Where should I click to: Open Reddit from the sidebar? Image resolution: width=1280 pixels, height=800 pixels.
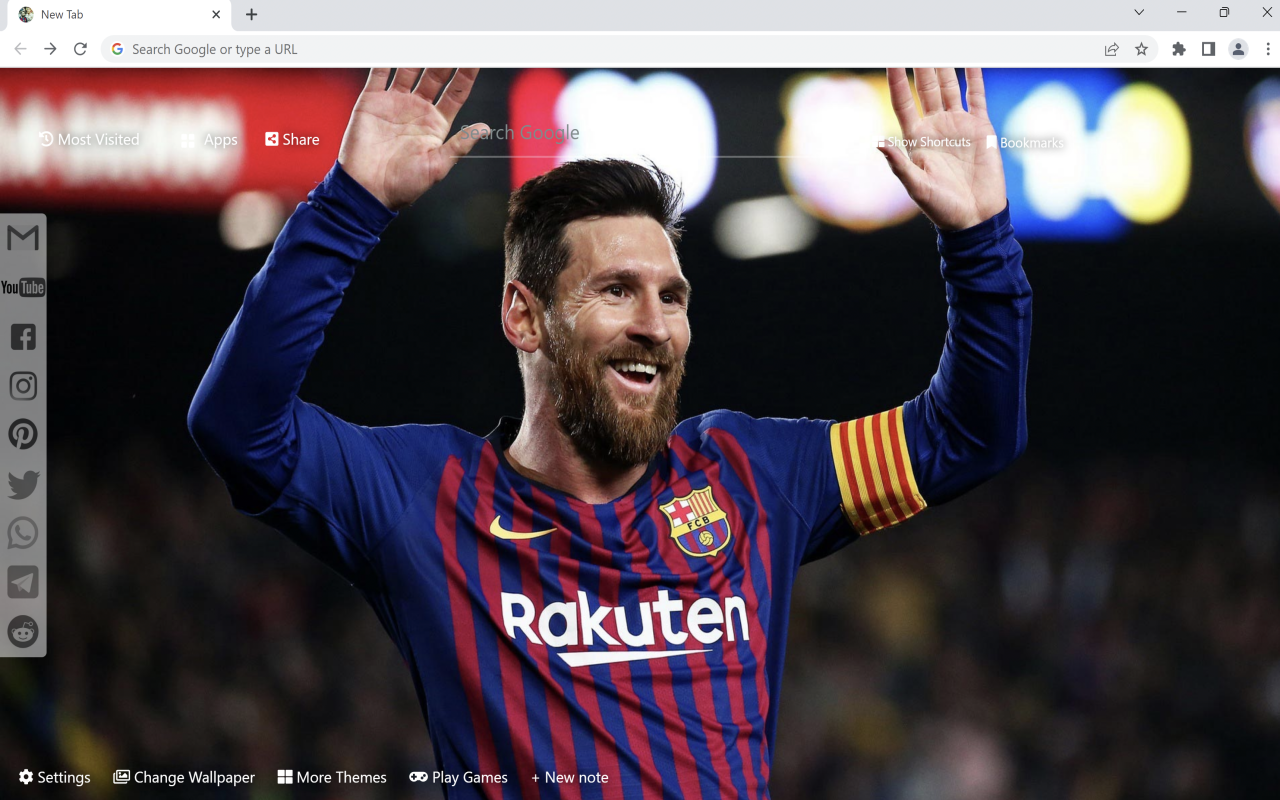23,631
